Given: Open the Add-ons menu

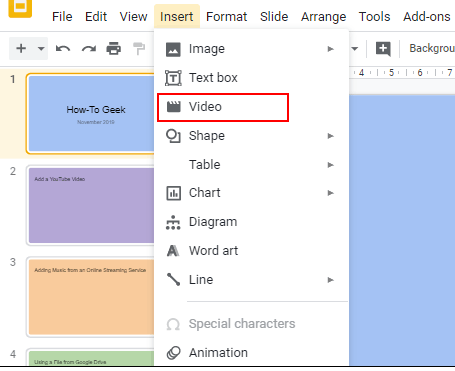Looking at the screenshot, I should [427, 16].
